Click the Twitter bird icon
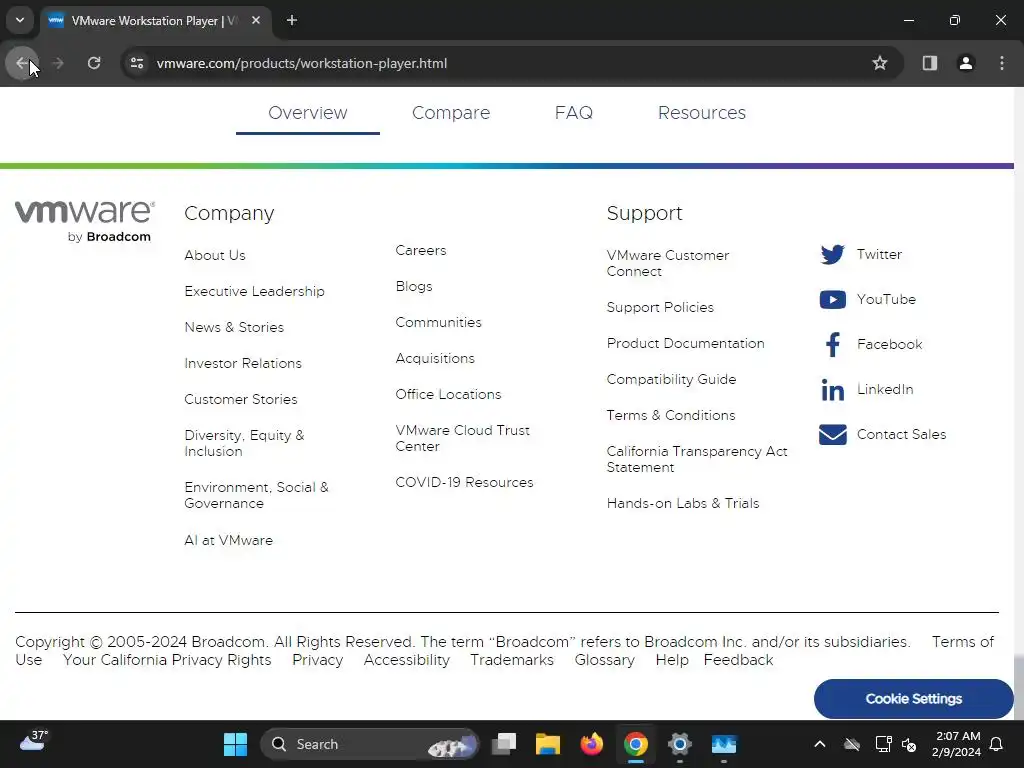The image size is (1024, 768). (x=833, y=254)
